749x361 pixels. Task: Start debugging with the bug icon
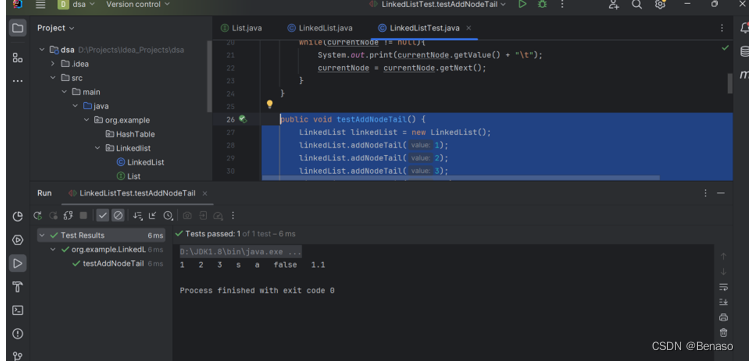tap(542, 4)
